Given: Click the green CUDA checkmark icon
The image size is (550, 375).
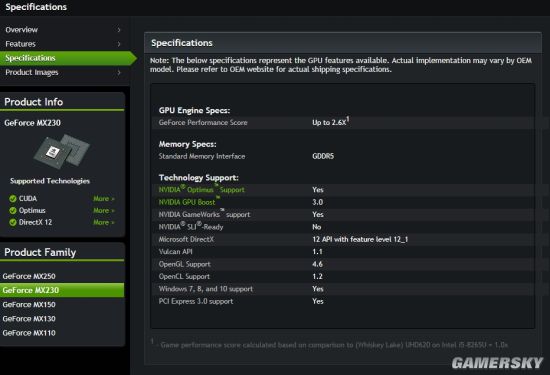Looking at the screenshot, I should (13, 199).
